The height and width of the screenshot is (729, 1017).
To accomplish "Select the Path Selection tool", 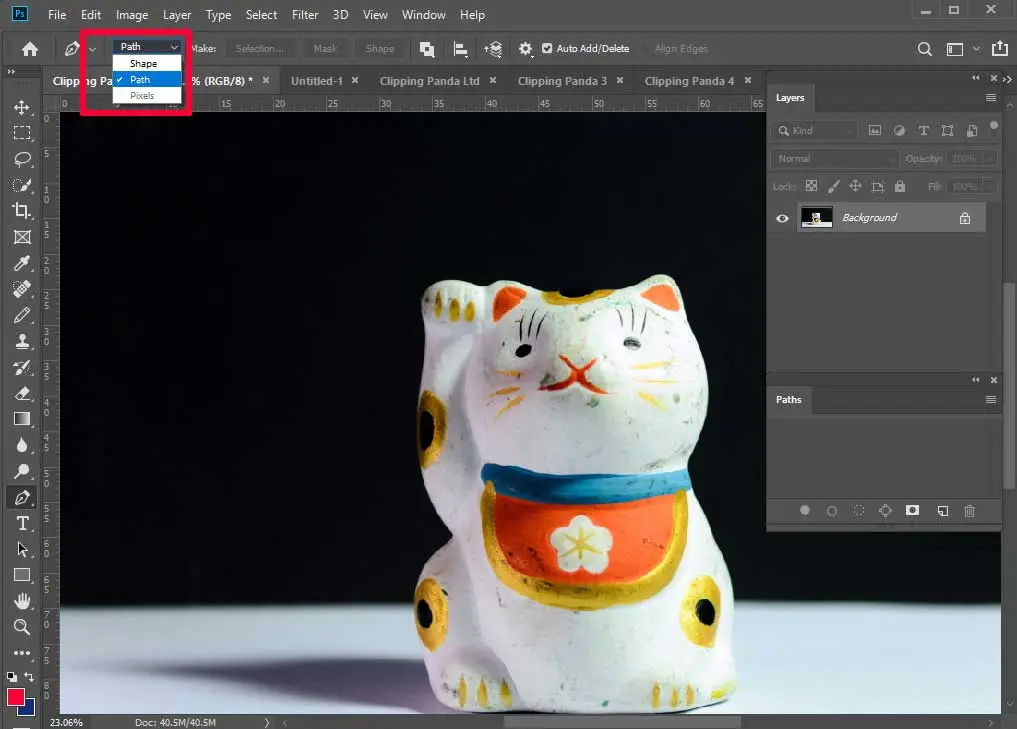I will click(x=22, y=549).
